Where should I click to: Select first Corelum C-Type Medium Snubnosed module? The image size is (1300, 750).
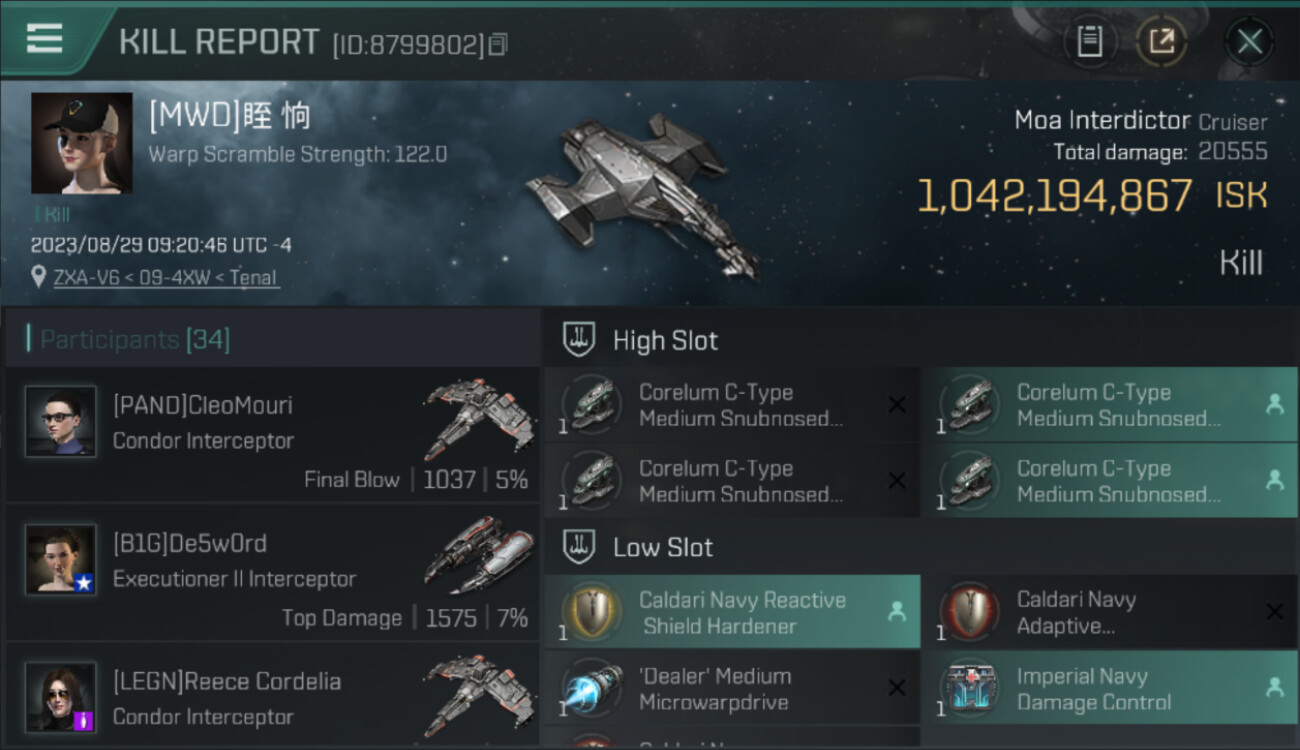click(x=732, y=405)
